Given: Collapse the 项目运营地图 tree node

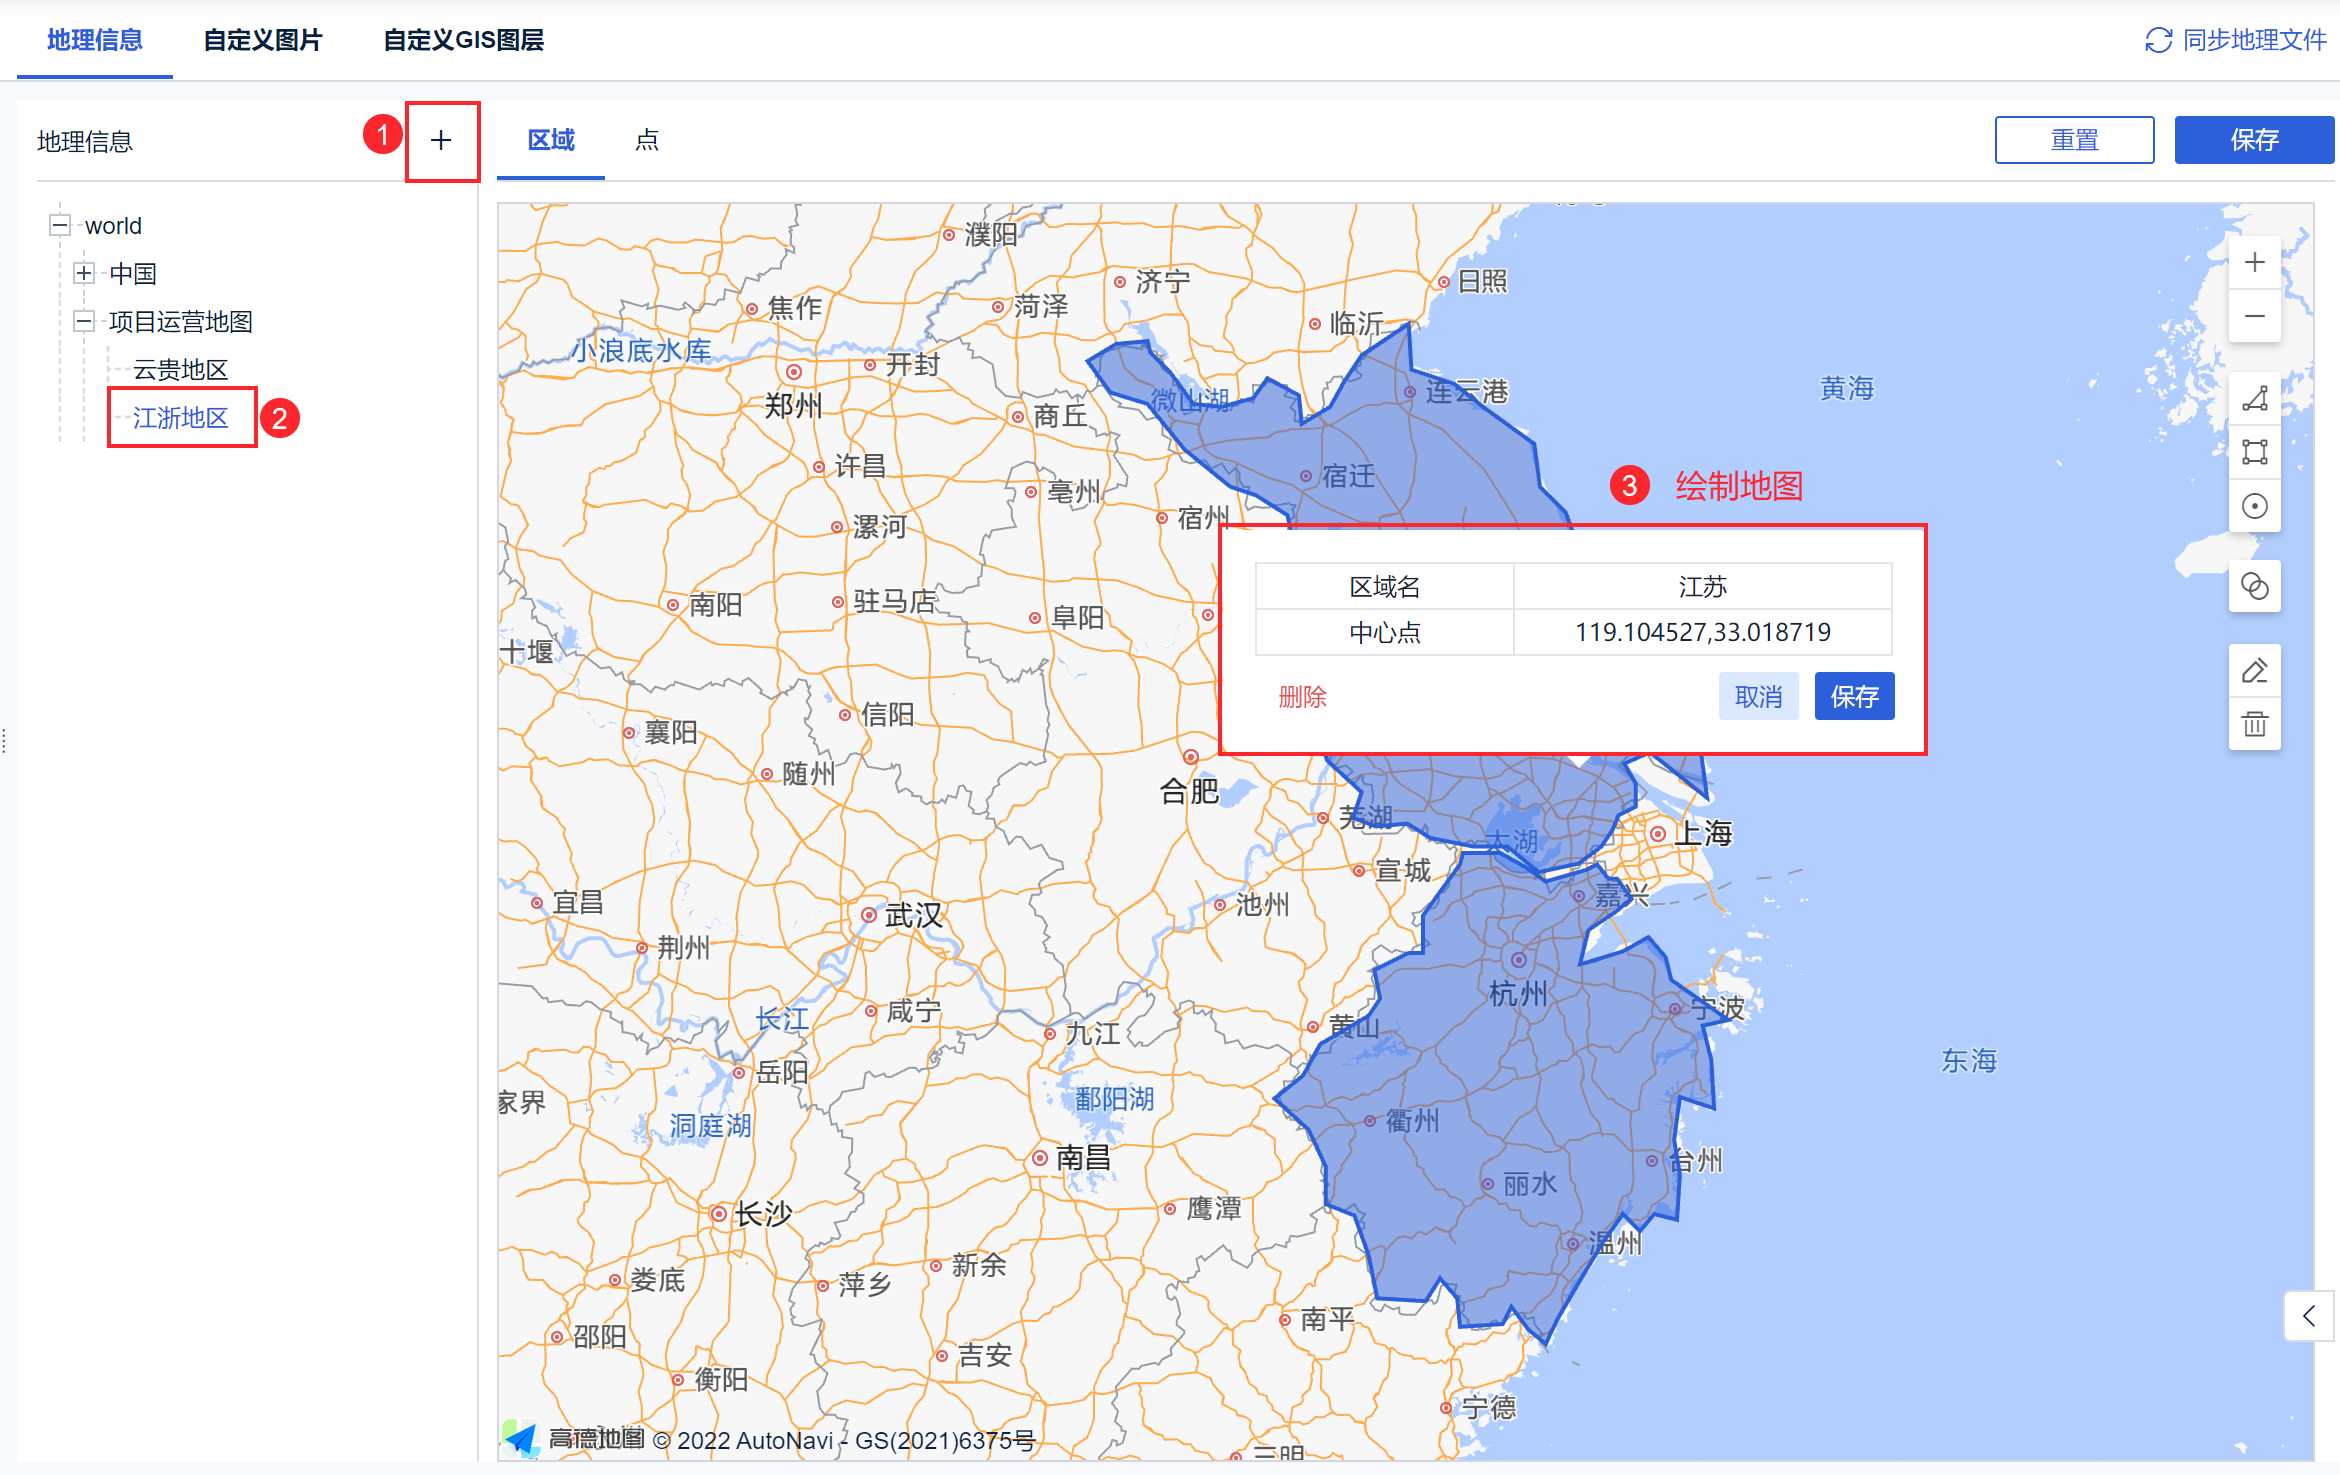Looking at the screenshot, I should click(x=84, y=321).
